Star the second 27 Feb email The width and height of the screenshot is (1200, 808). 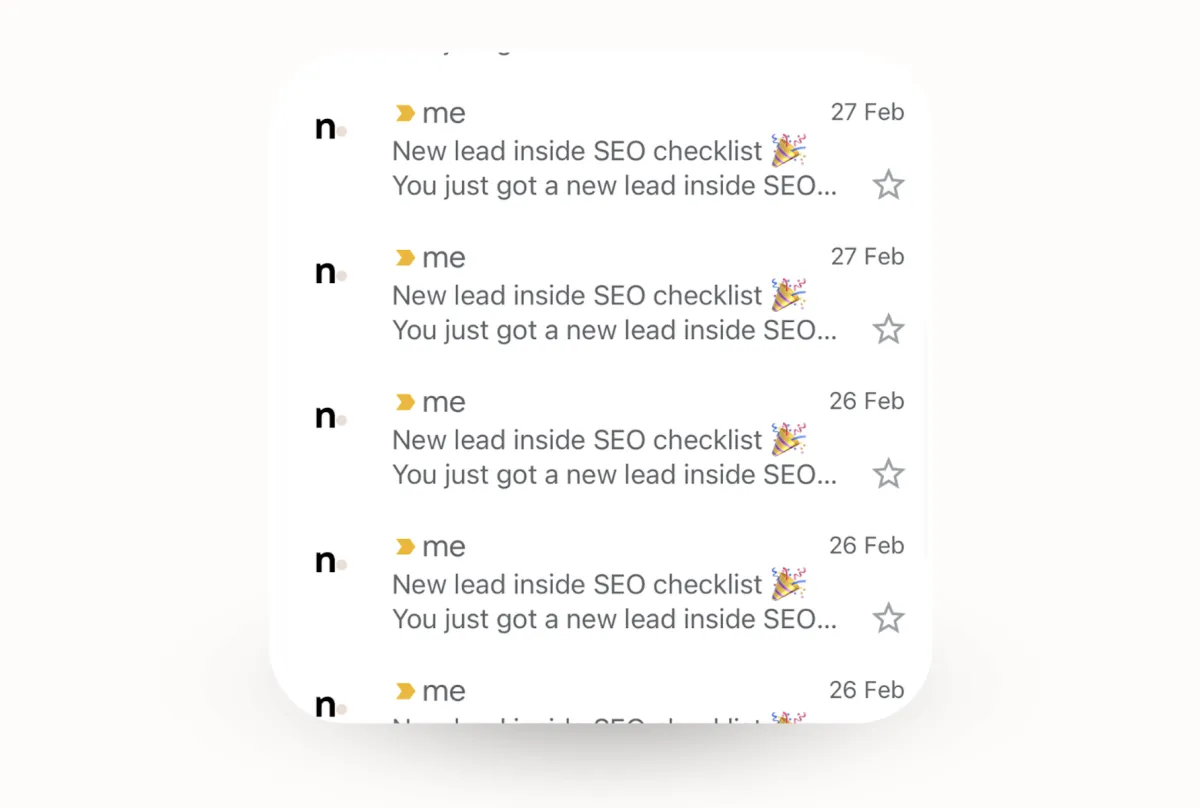pyautogui.click(x=888, y=329)
